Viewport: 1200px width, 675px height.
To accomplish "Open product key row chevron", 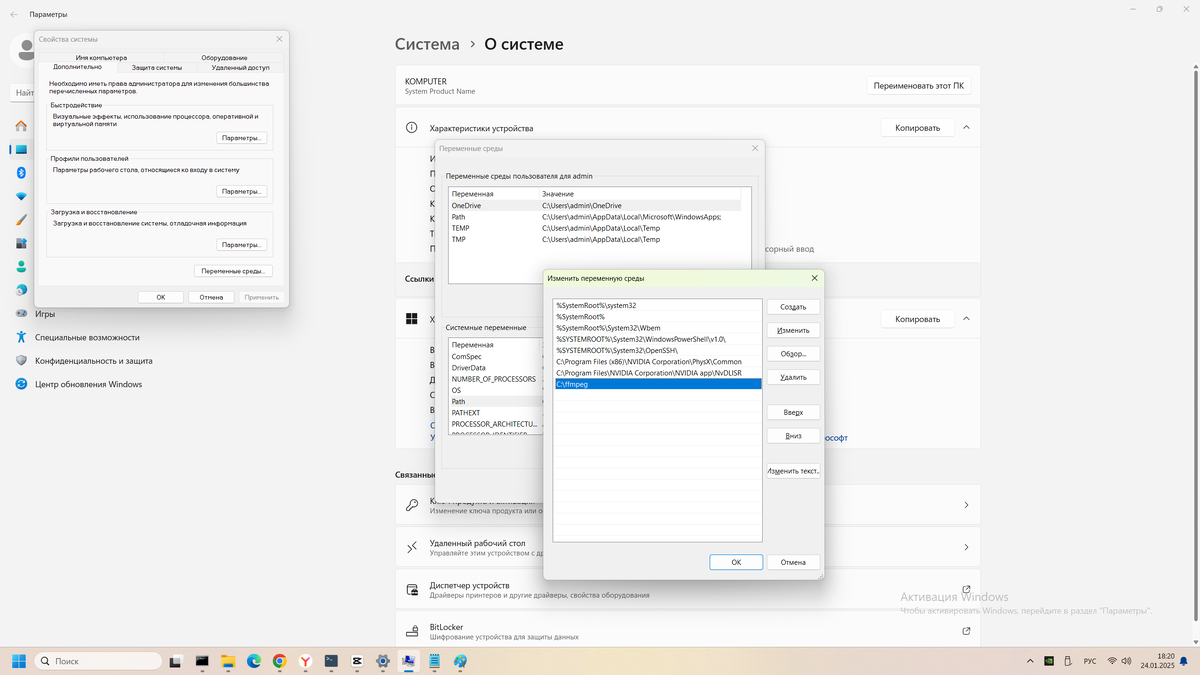I will click(966, 505).
